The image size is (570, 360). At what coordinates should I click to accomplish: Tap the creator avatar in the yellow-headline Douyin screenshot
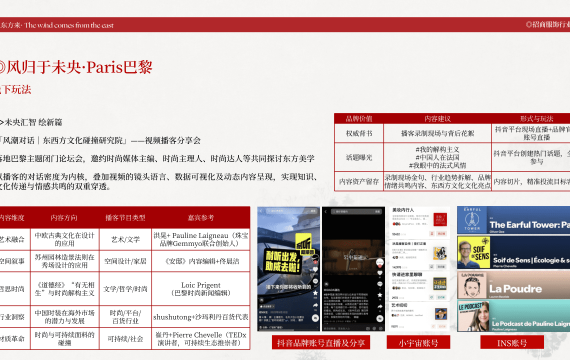click(316, 258)
